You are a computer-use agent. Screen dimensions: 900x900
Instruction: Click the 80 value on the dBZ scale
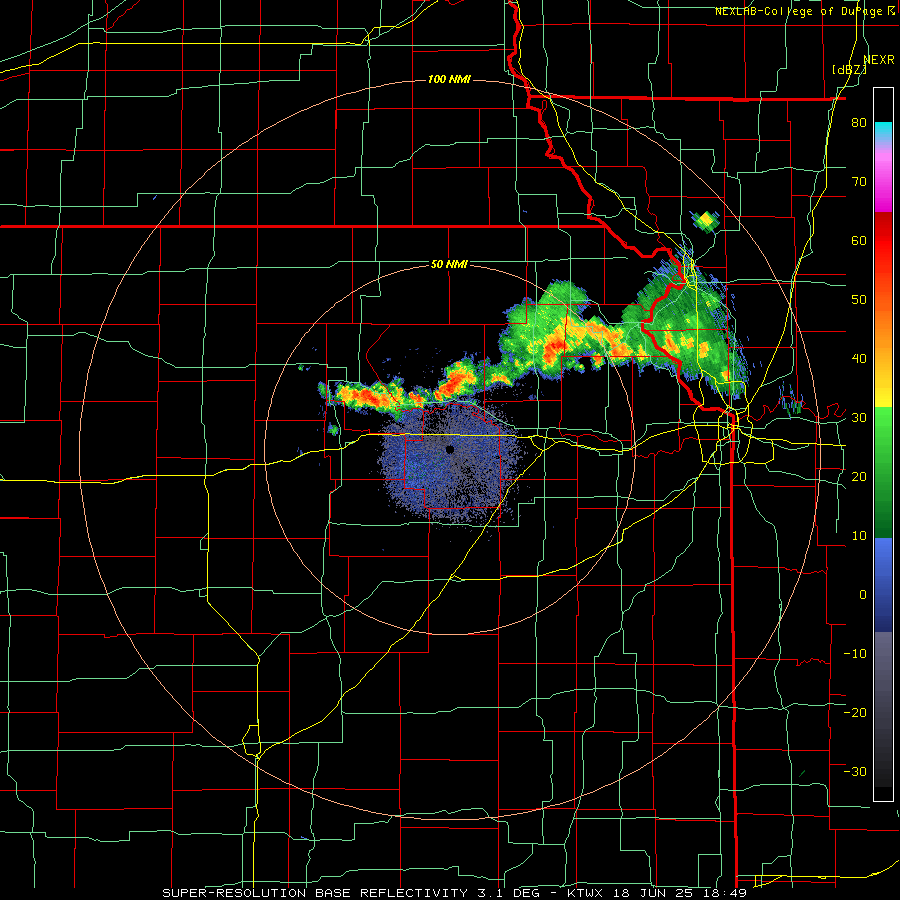click(x=859, y=123)
